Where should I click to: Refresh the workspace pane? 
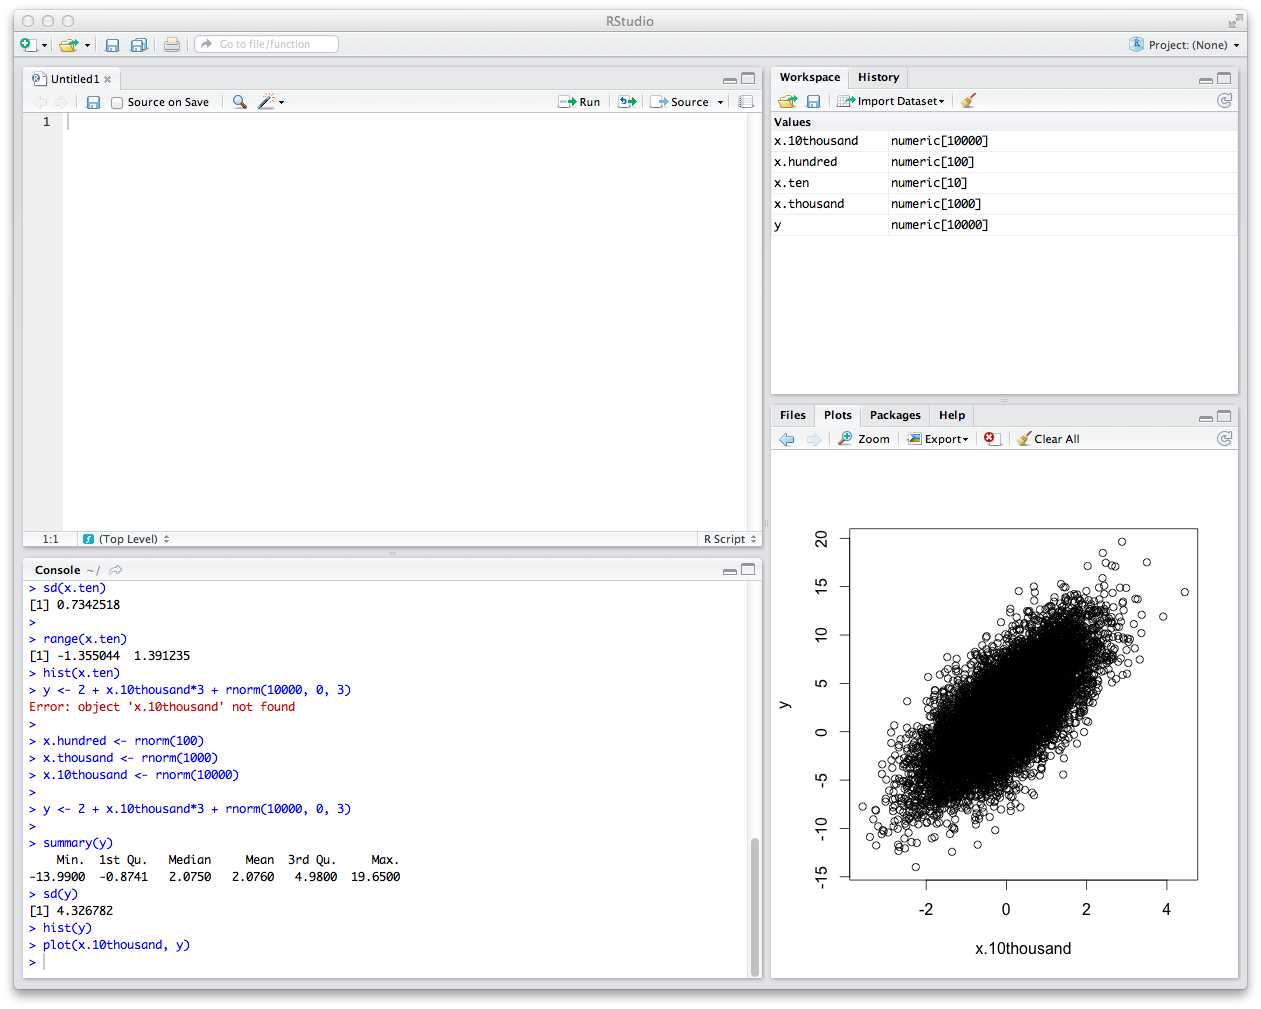click(x=1224, y=101)
